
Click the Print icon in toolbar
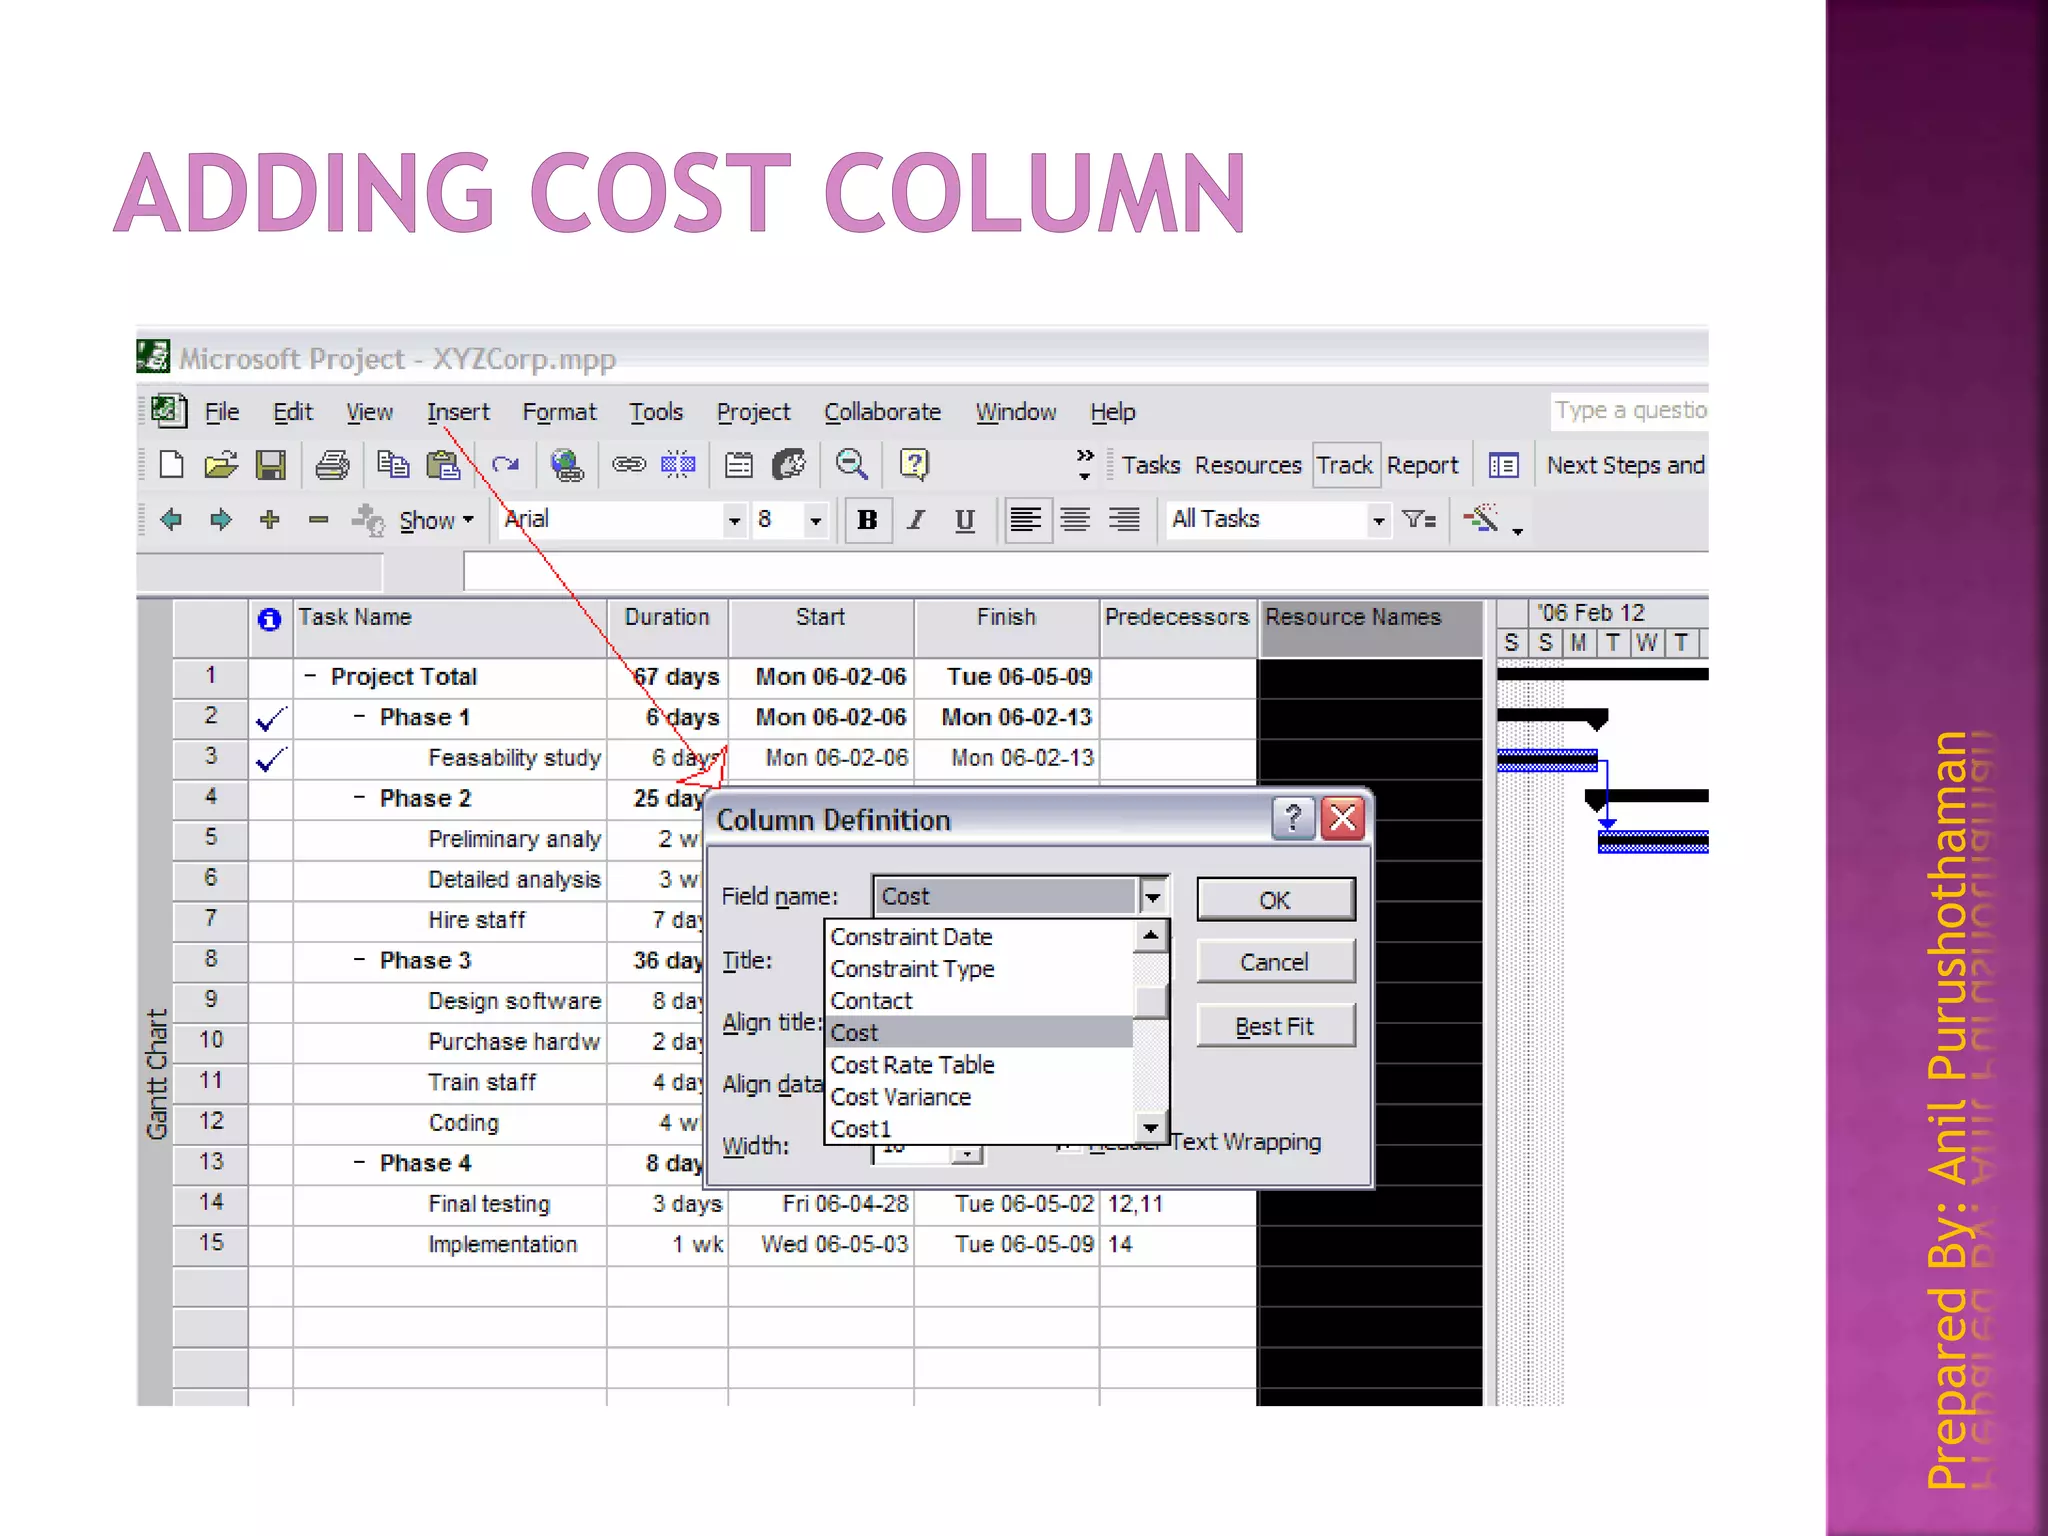point(332,465)
